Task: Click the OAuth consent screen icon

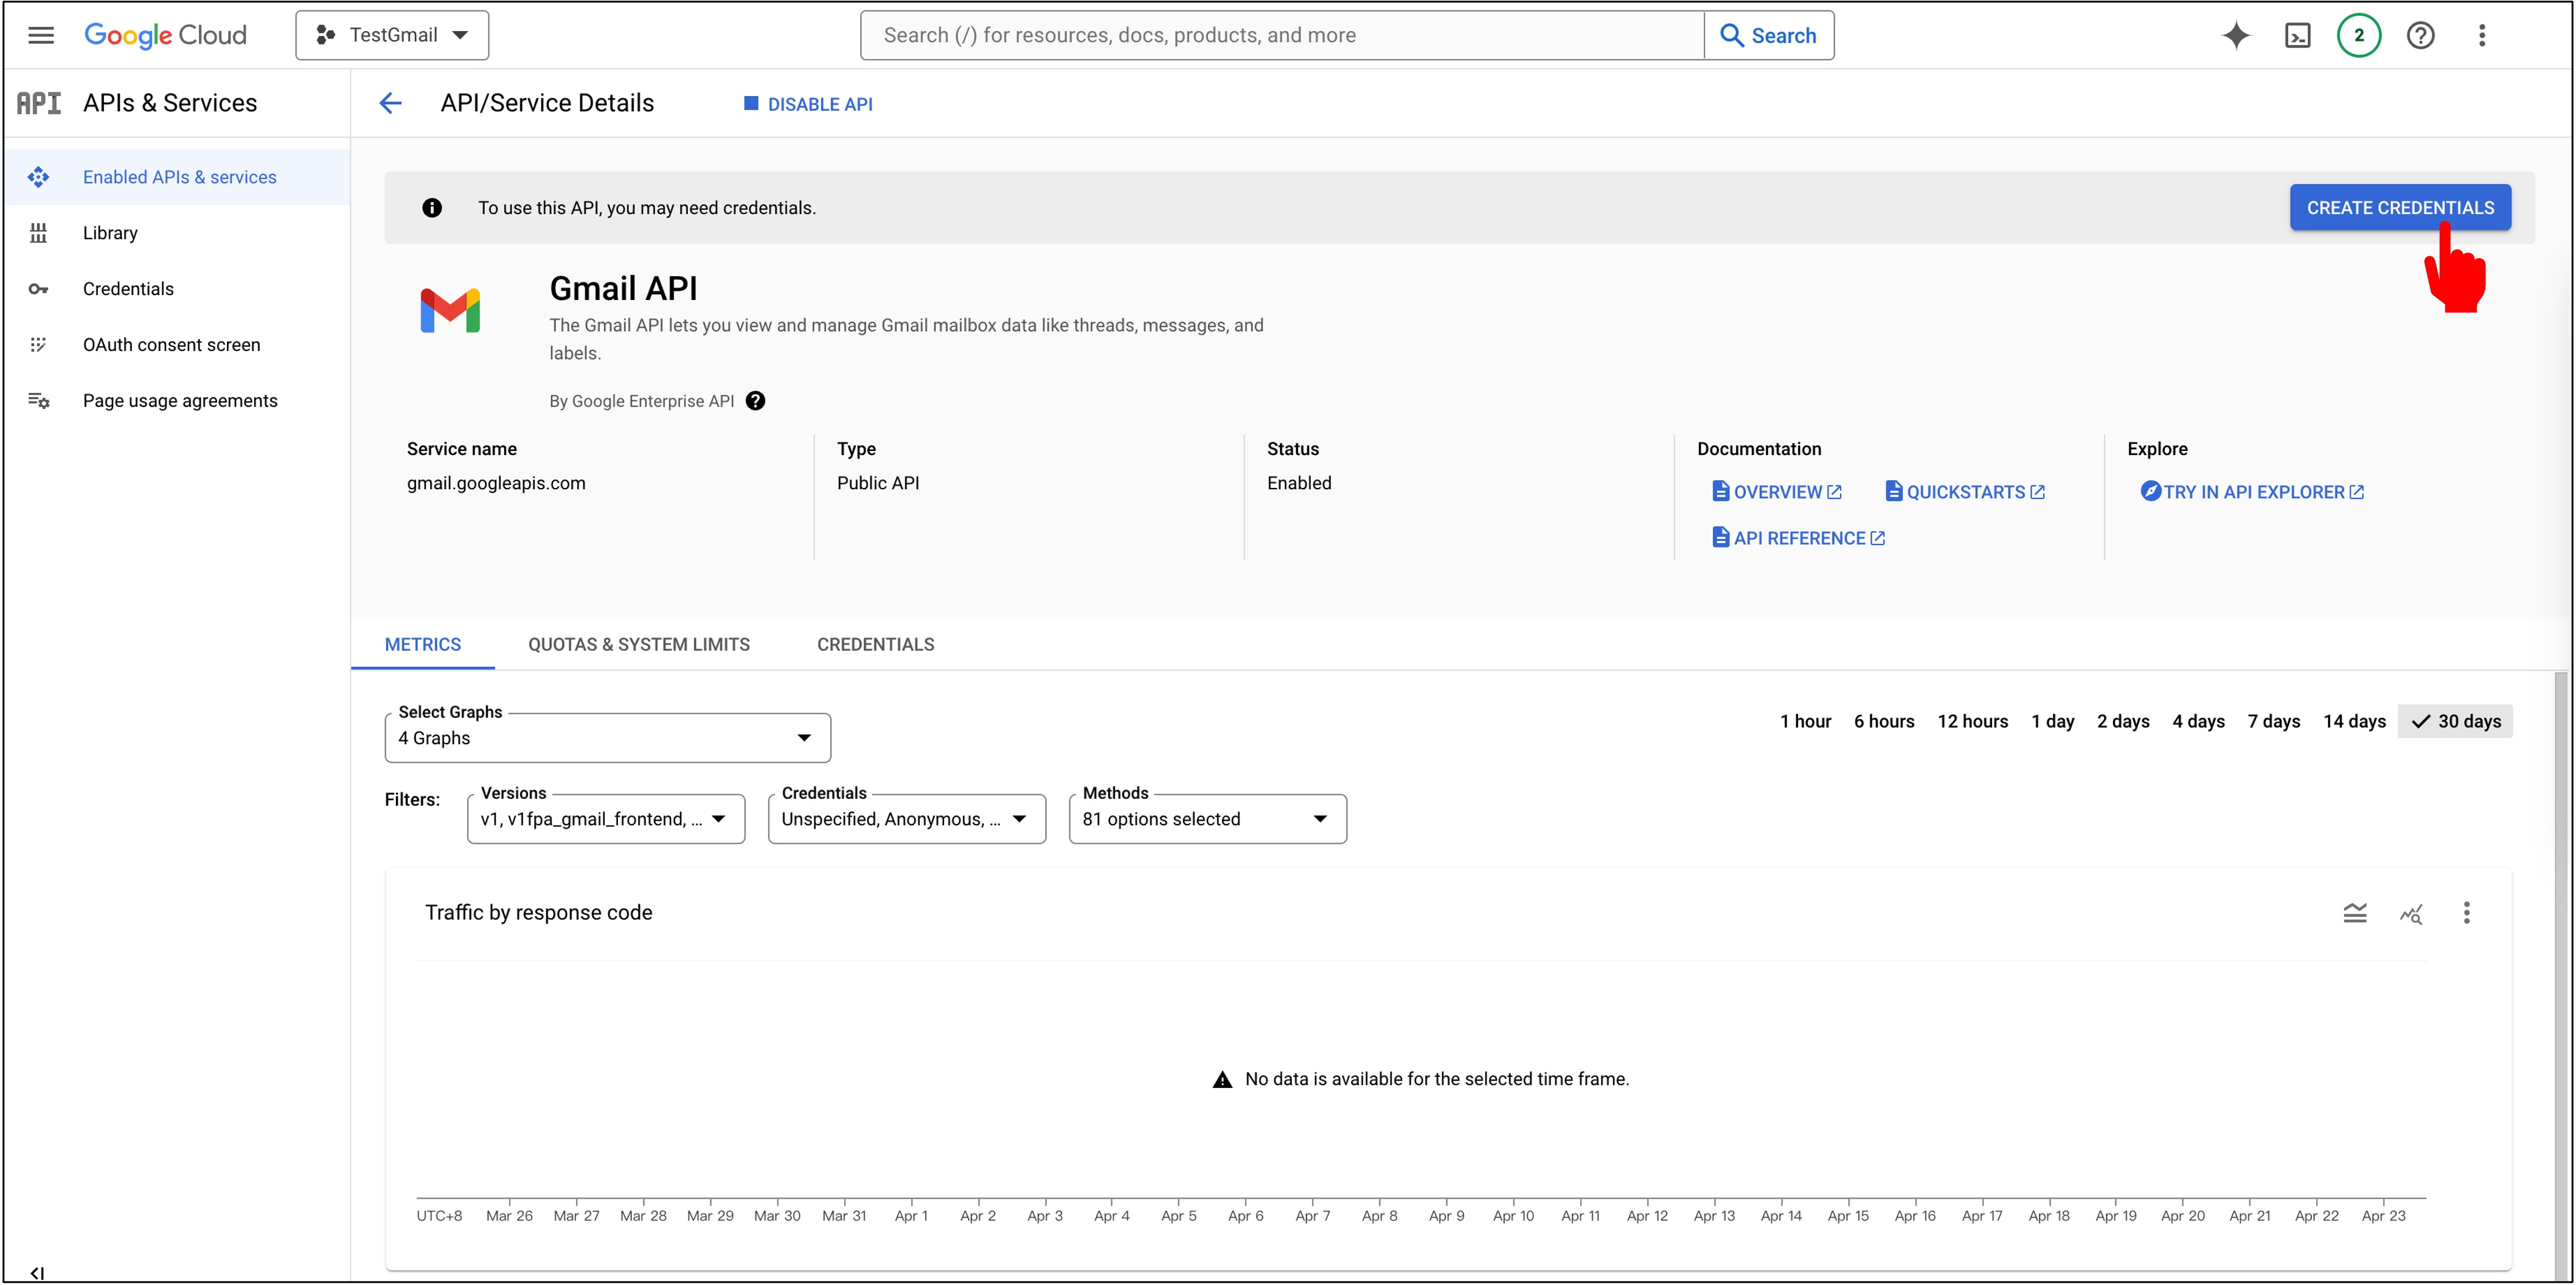Action: coord(38,345)
